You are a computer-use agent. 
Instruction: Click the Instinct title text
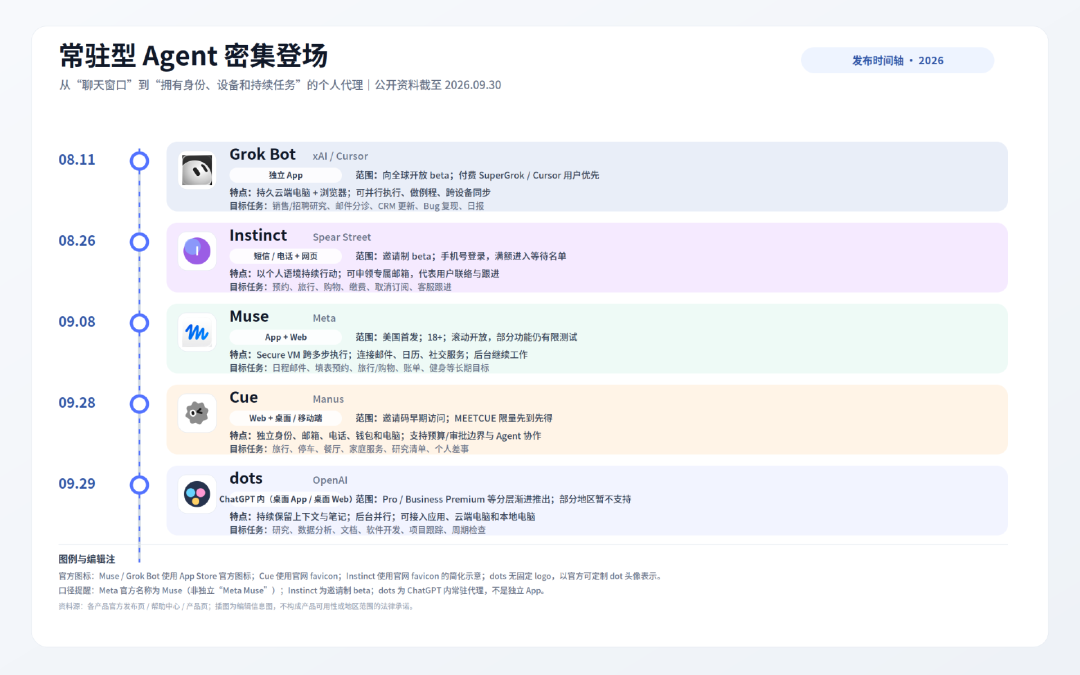pos(258,236)
